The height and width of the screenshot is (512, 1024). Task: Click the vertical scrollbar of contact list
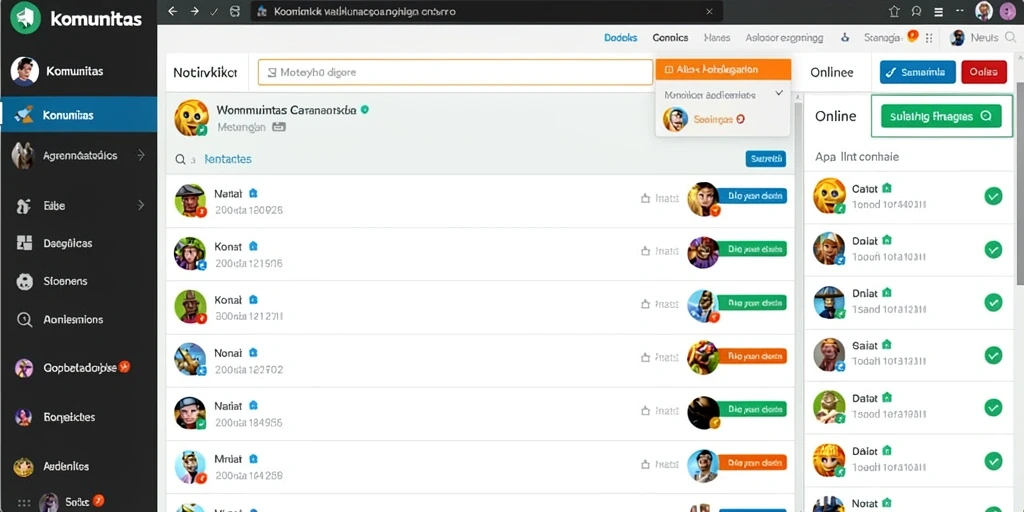tap(798, 300)
